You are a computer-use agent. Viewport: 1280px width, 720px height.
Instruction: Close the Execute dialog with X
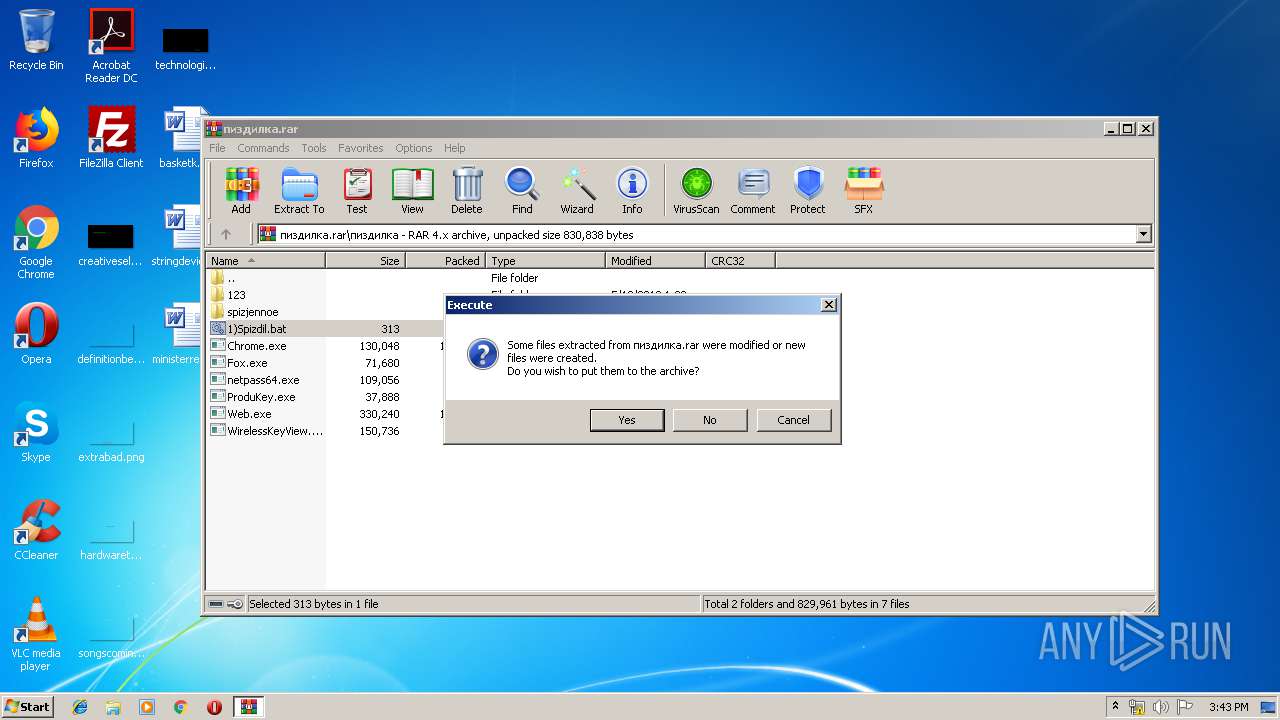coord(829,305)
